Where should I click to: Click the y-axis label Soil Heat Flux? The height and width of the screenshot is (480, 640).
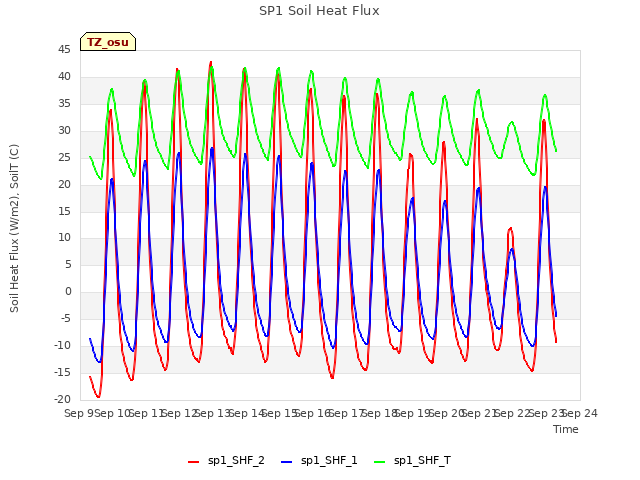(x=14, y=228)
